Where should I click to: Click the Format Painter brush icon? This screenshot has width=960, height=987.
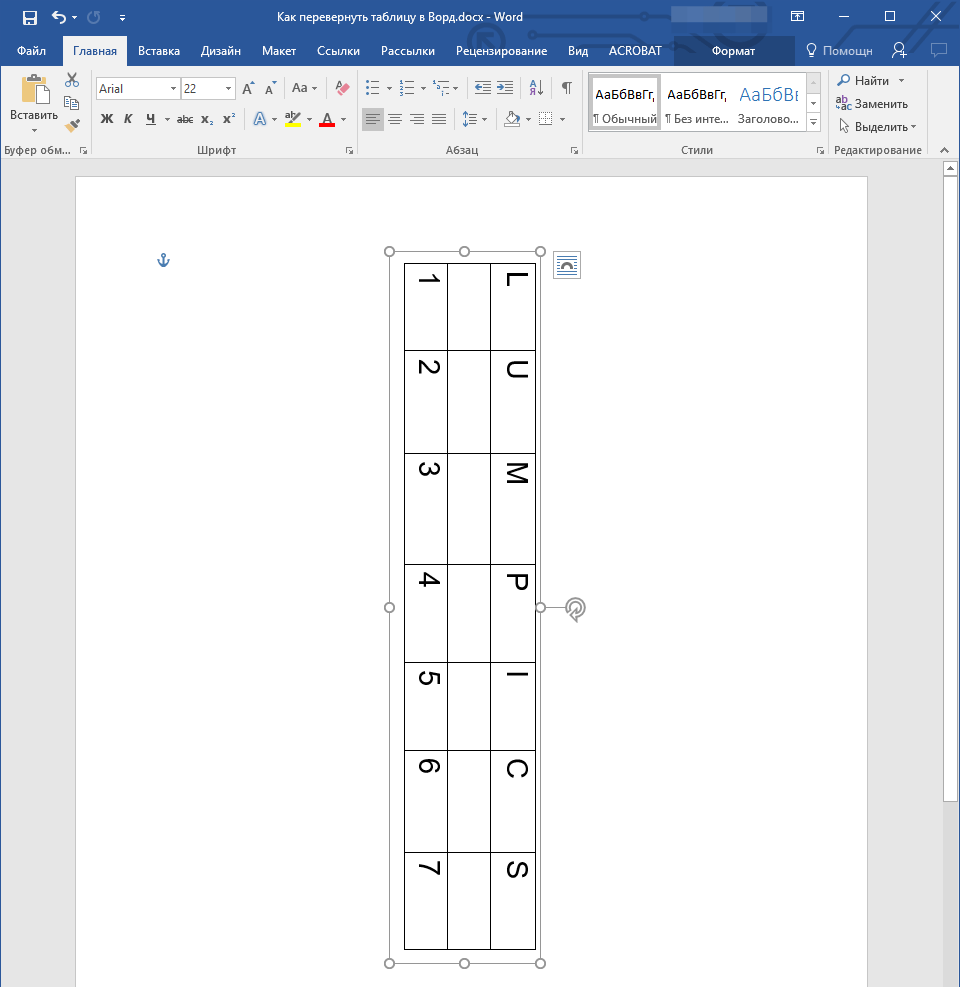point(71,126)
